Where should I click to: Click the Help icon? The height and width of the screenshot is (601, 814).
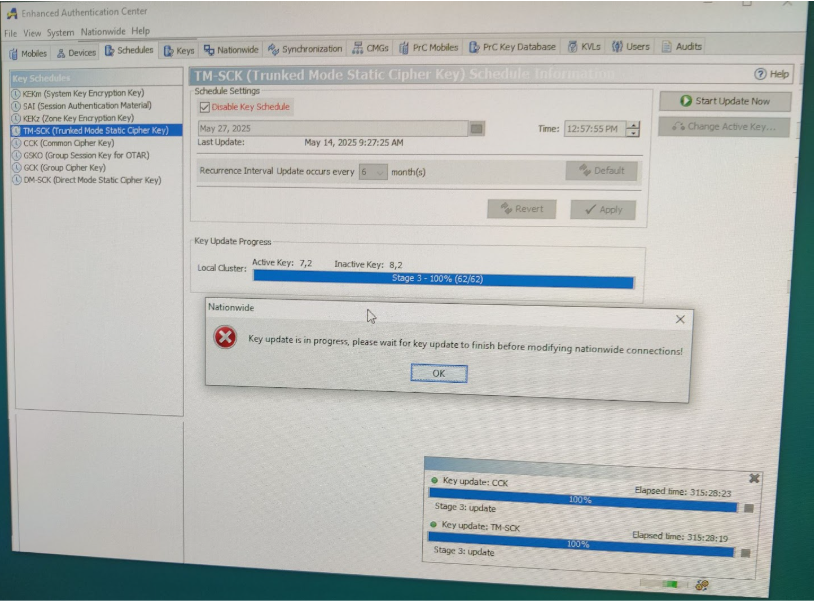760,72
